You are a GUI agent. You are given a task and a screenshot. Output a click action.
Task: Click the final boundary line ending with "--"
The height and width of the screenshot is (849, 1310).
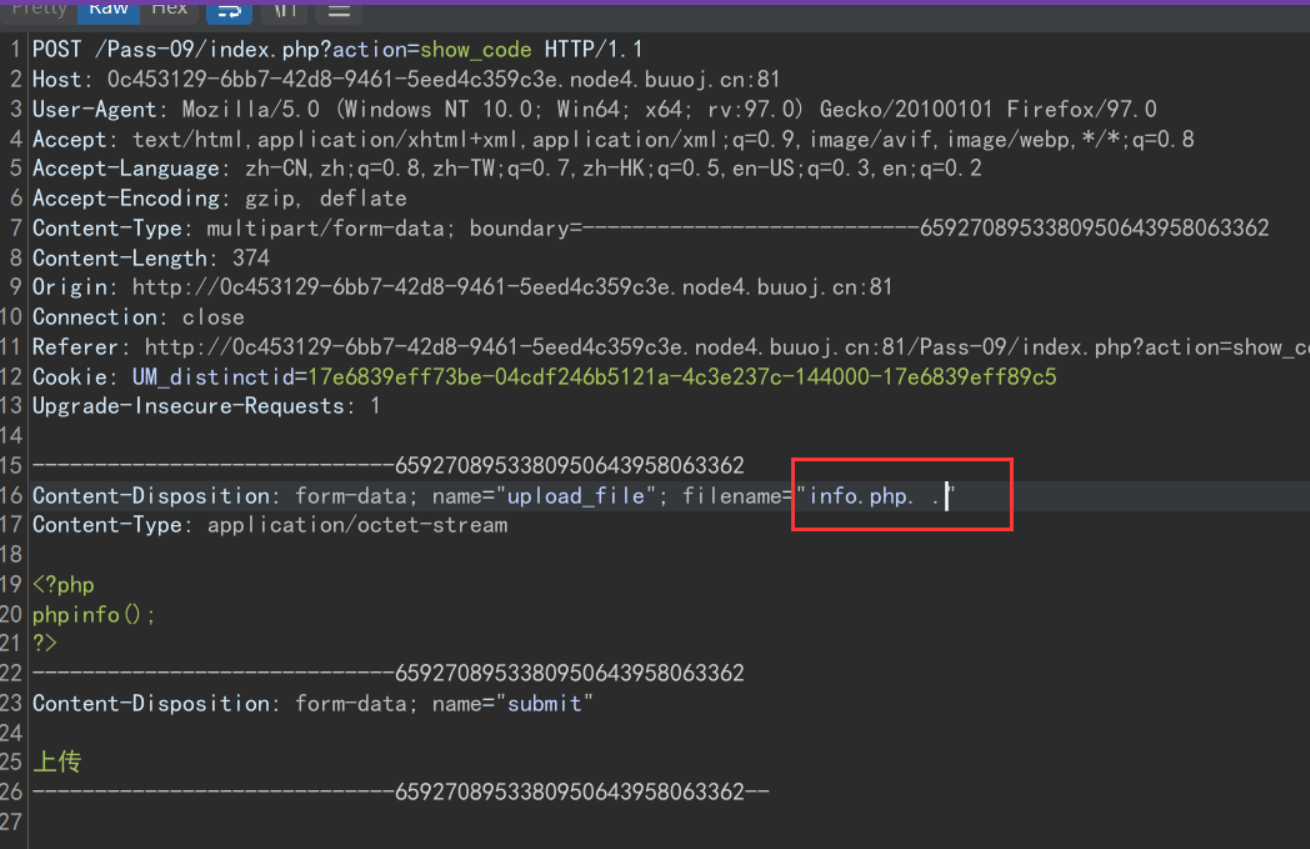click(x=401, y=793)
